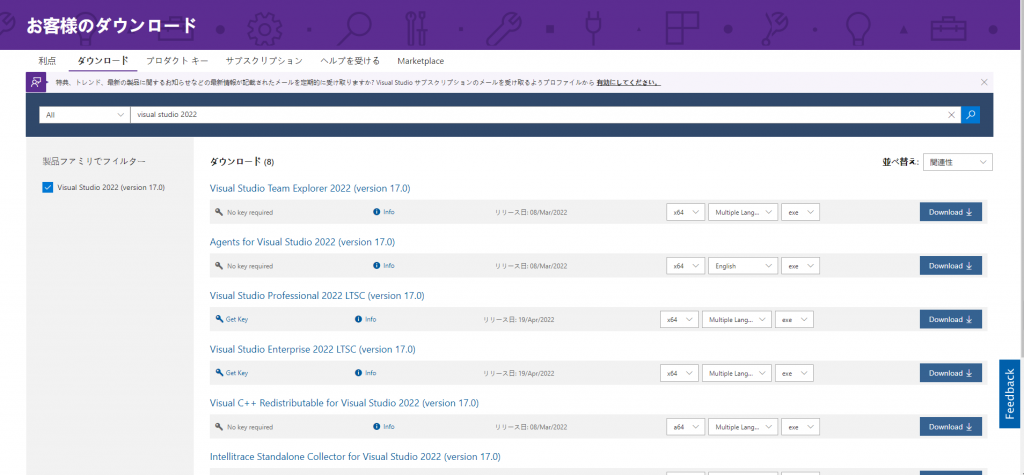Screen dimensions: 1024x475
Task: Open the Feedback side panel button
Action: click(x=1010, y=393)
